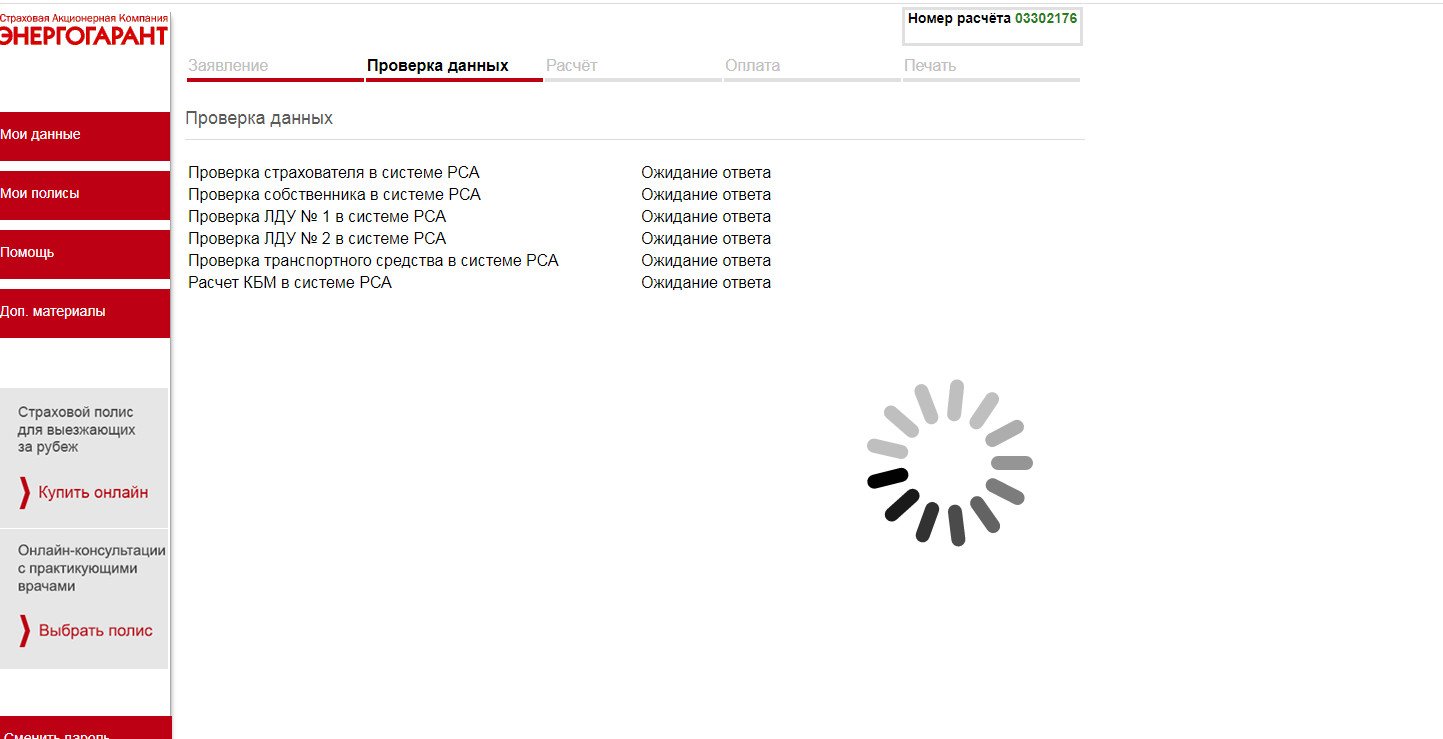Select Доп. материалы in the sidebar
The image size is (1443, 739).
click(x=85, y=312)
